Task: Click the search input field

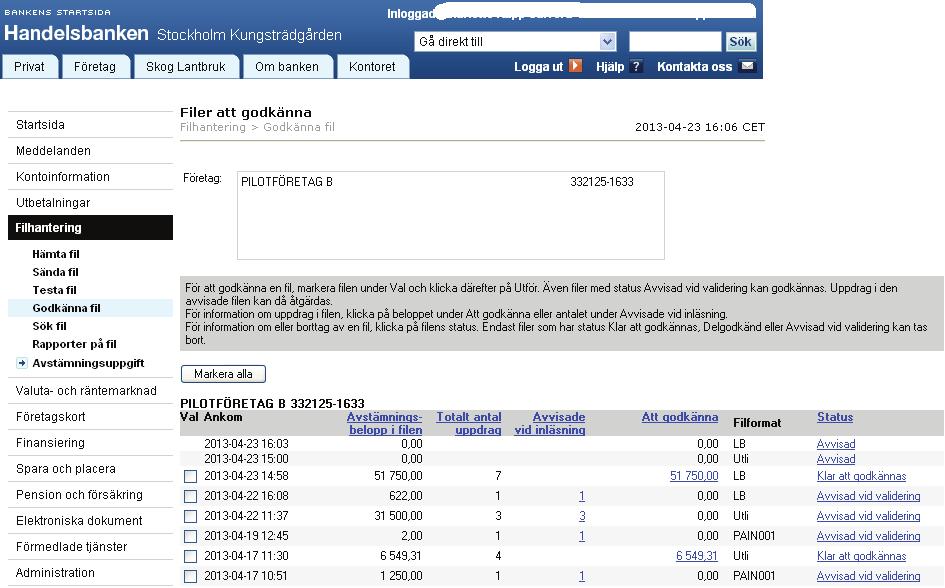Action: [x=675, y=42]
